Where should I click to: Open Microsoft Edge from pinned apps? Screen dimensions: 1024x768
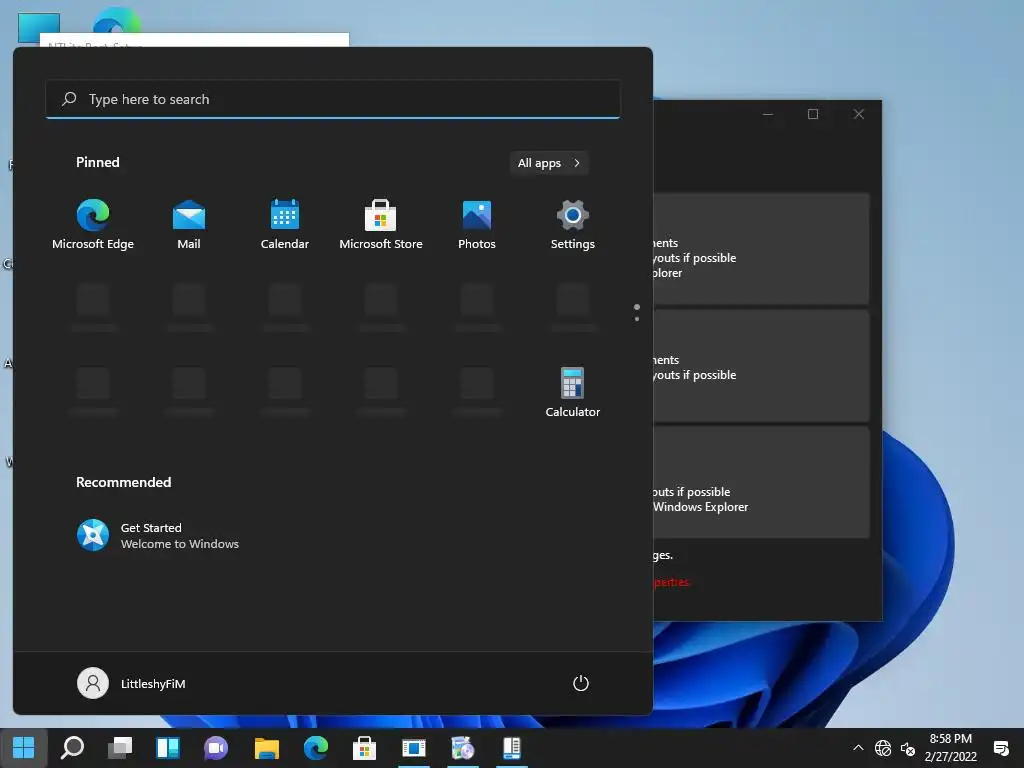tap(93, 224)
